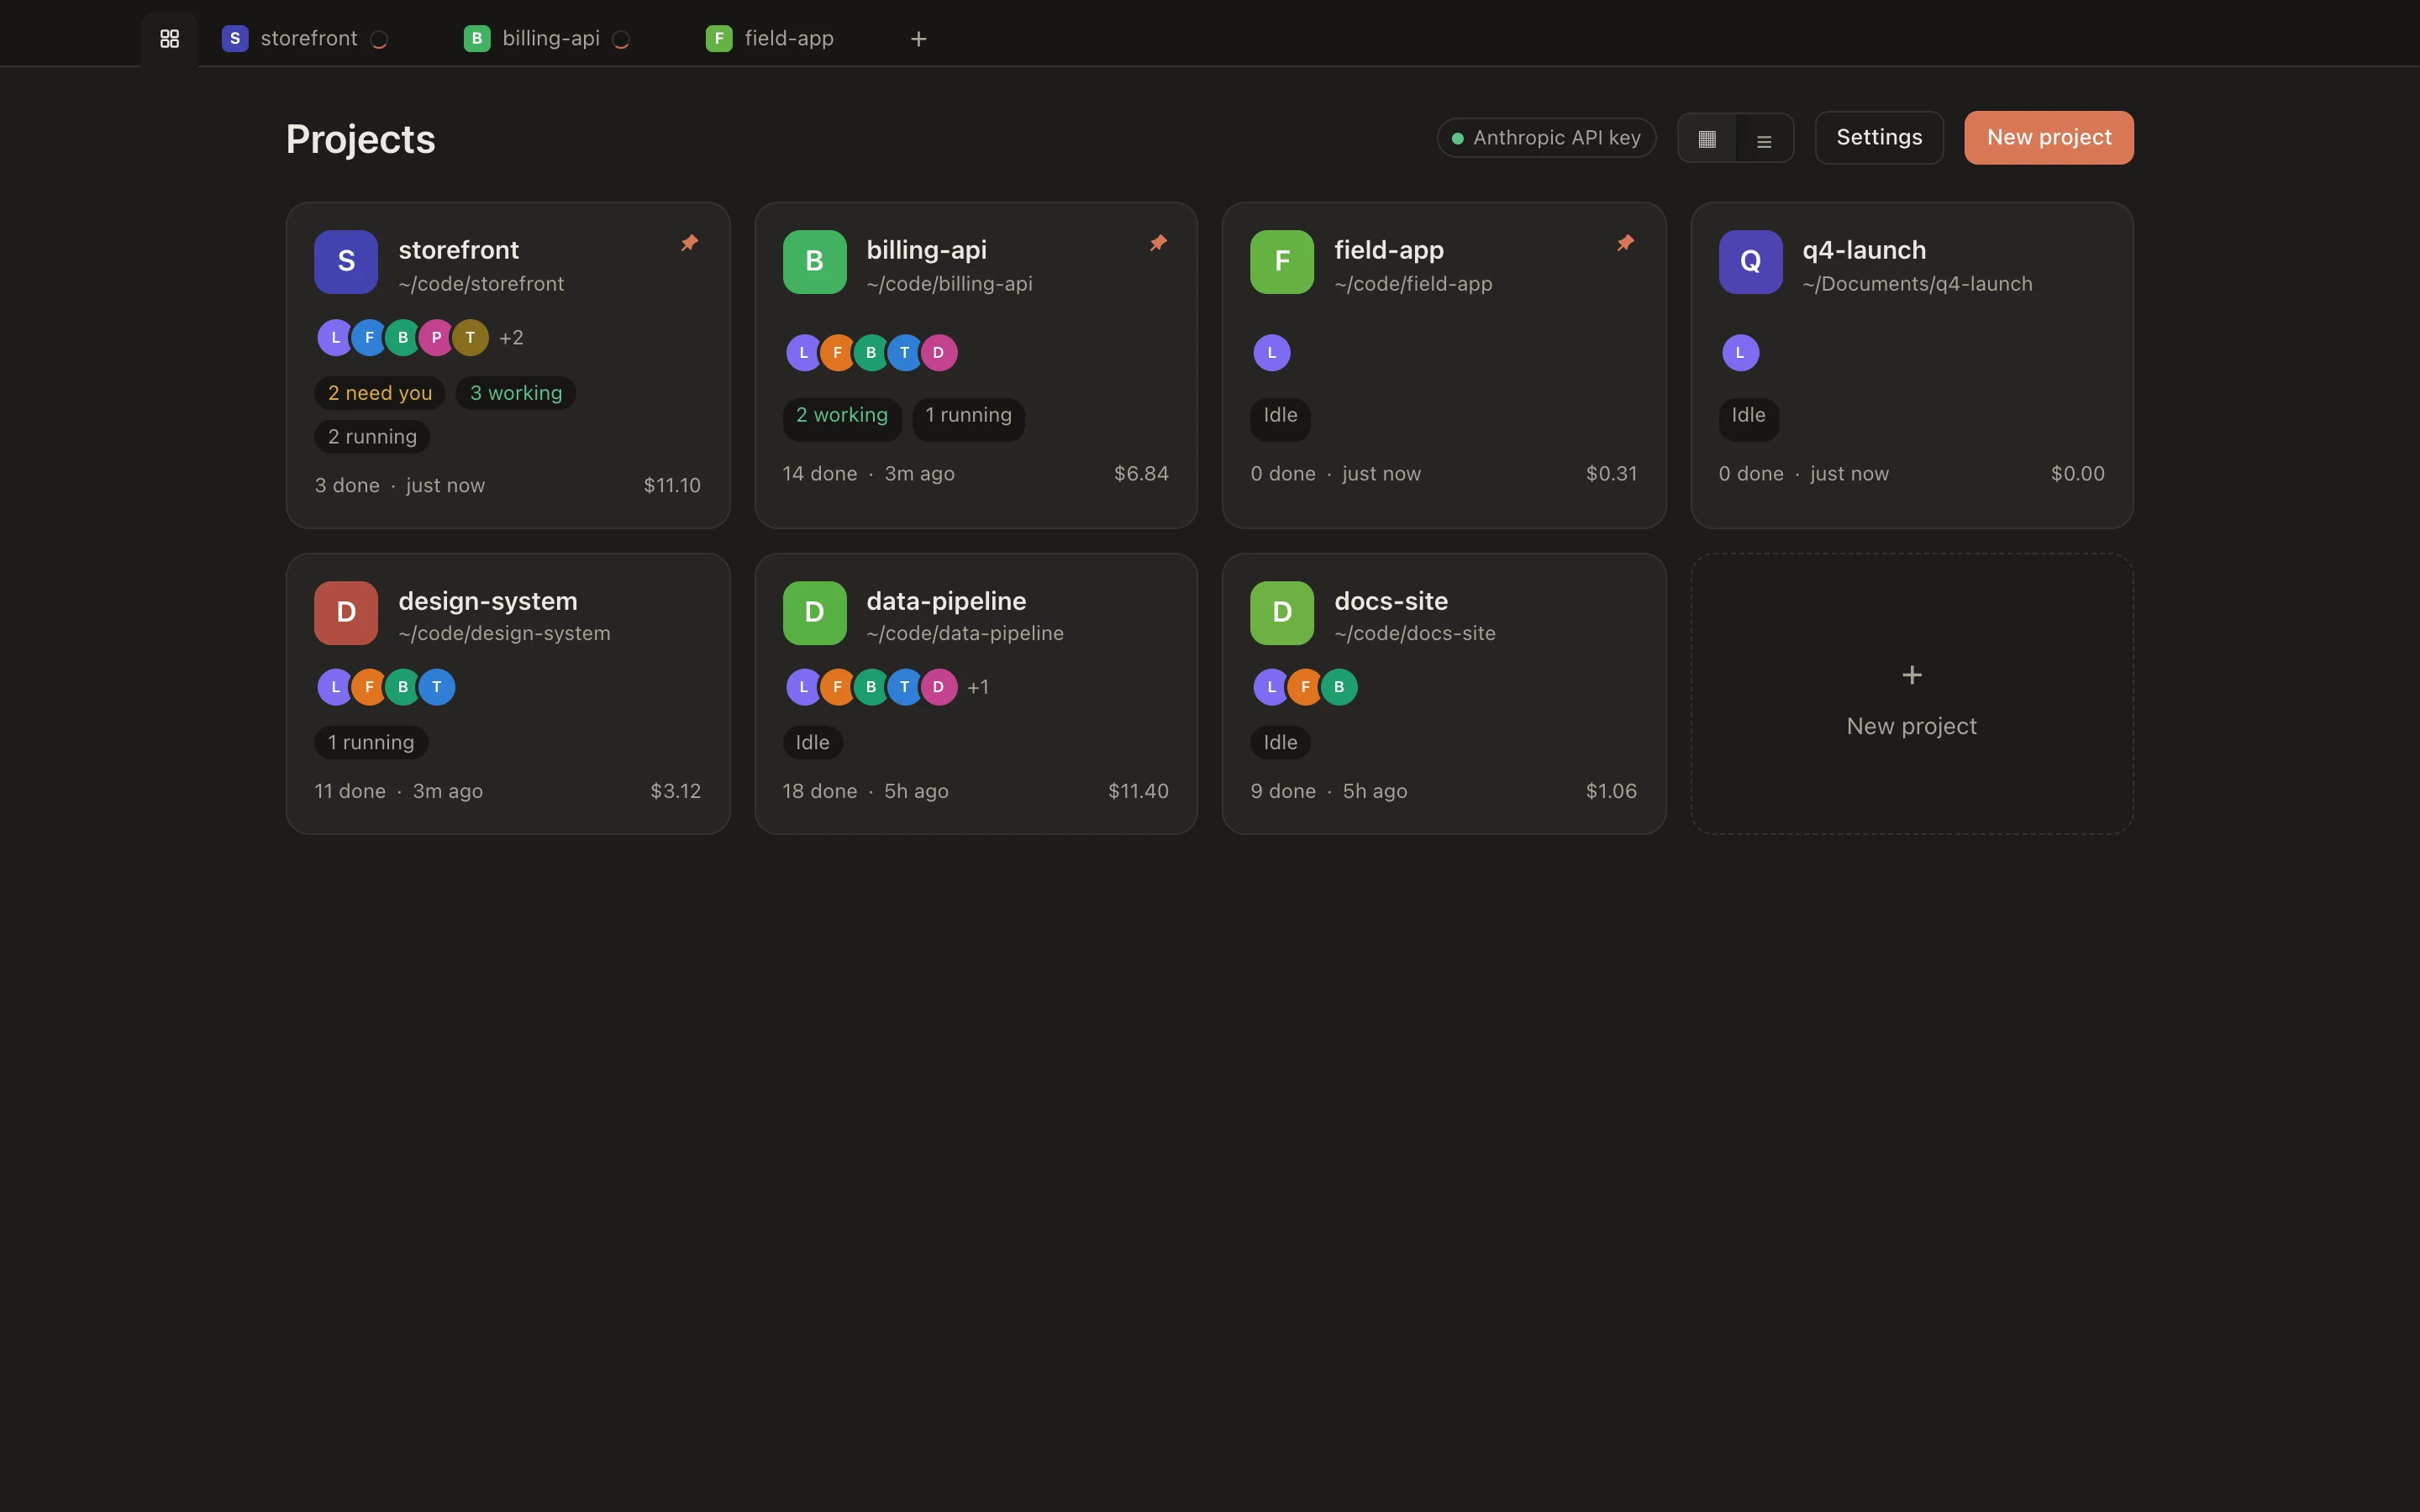Viewport: 2420px width, 1512px height.
Task: Click the "9 done" text on docs-site
Action: [1283, 791]
